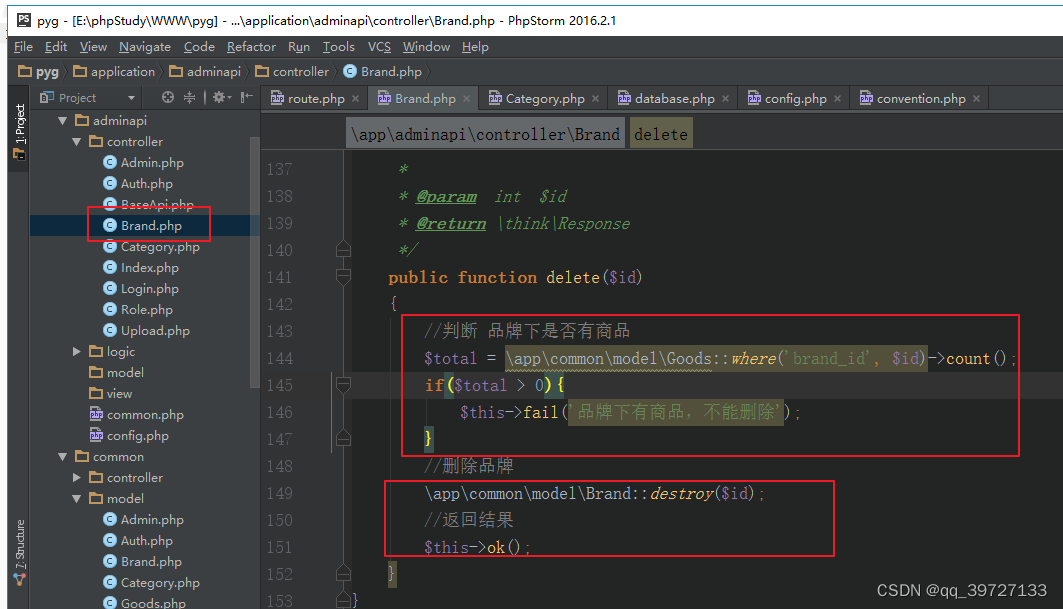The image size is (1063, 609).
Task: Close the Category.php editor tab
Action: [595, 98]
